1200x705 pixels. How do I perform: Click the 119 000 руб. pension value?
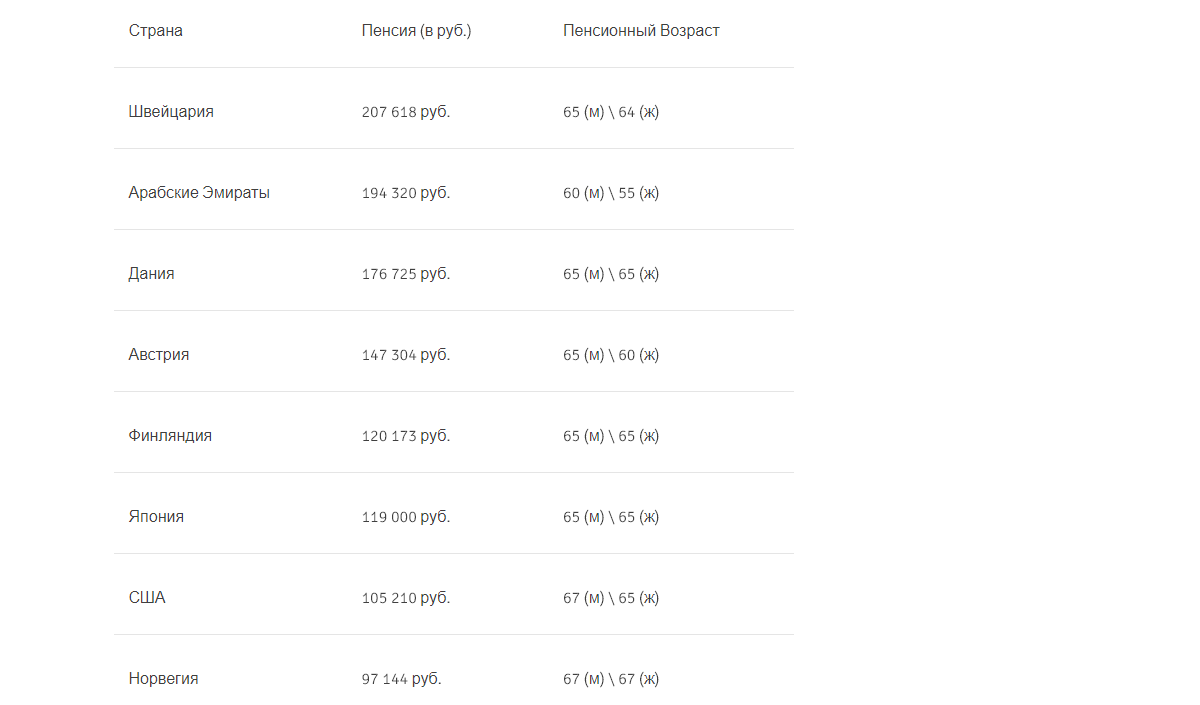tap(406, 517)
